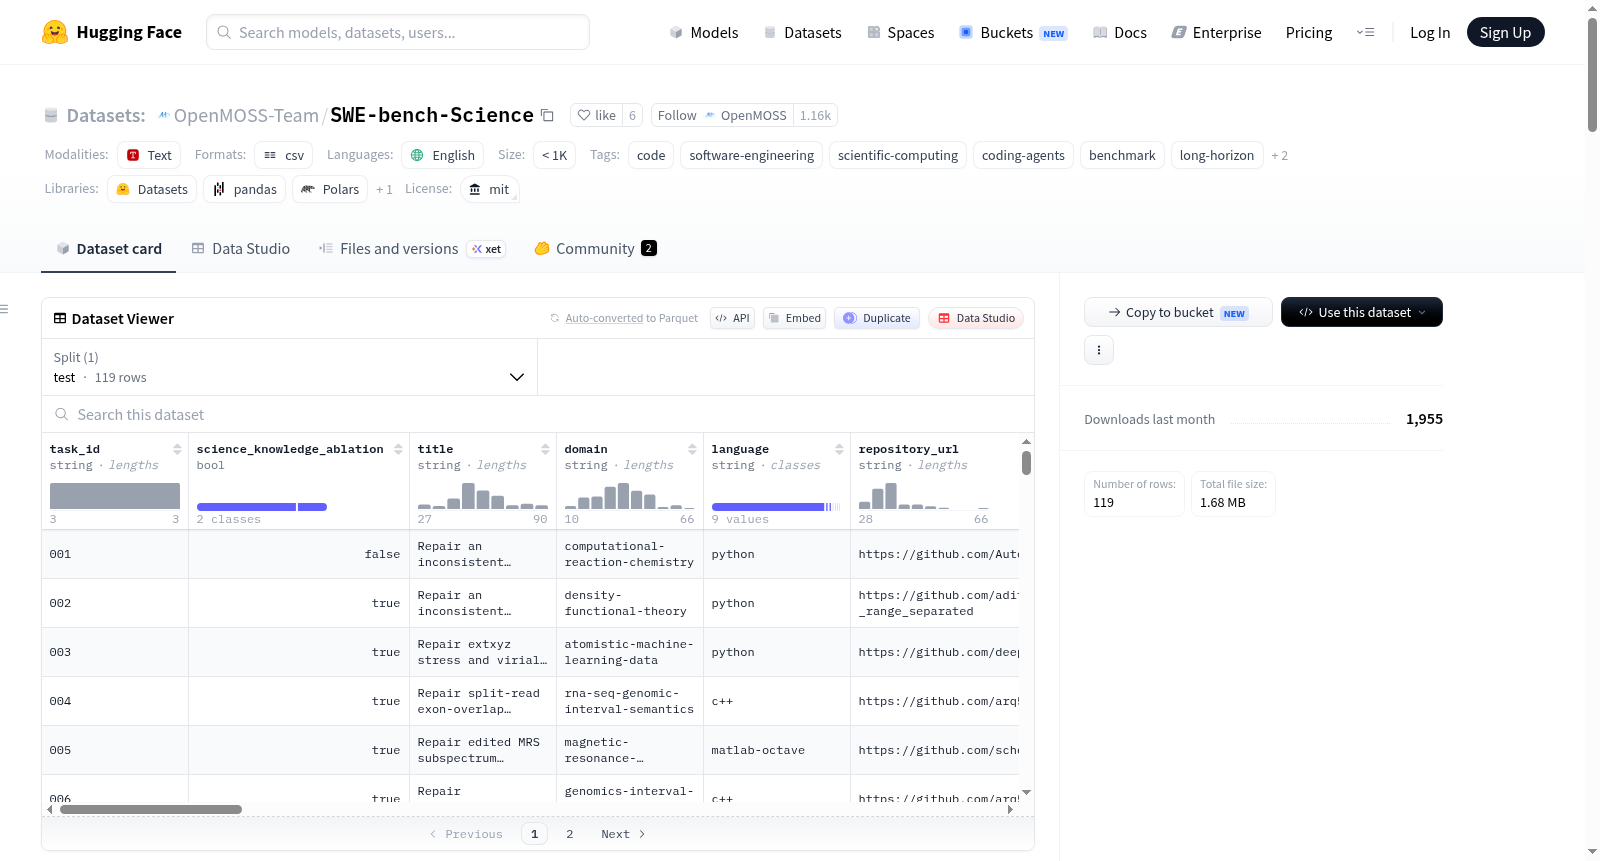The width and height of the screenshot is (1600, 861).
Task: Go to page 2 of results
Action: [570, 834]
